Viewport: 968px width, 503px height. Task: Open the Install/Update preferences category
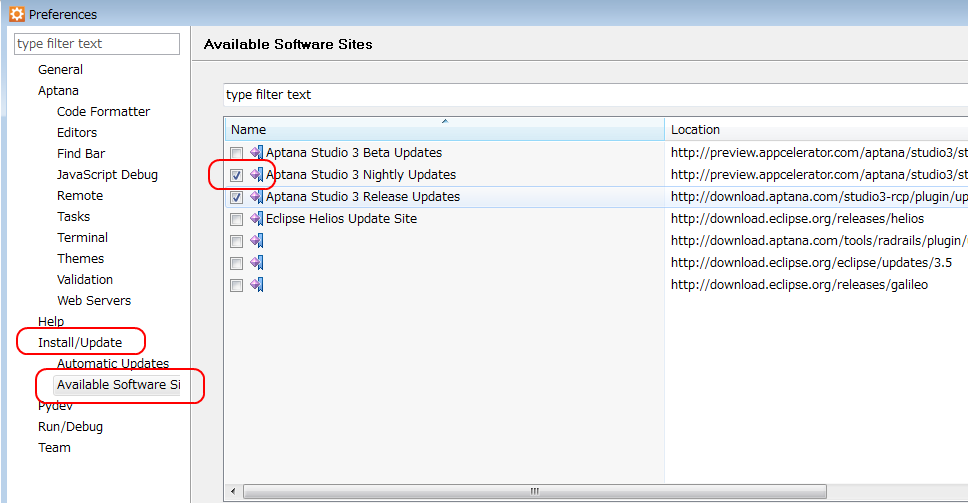80,343
